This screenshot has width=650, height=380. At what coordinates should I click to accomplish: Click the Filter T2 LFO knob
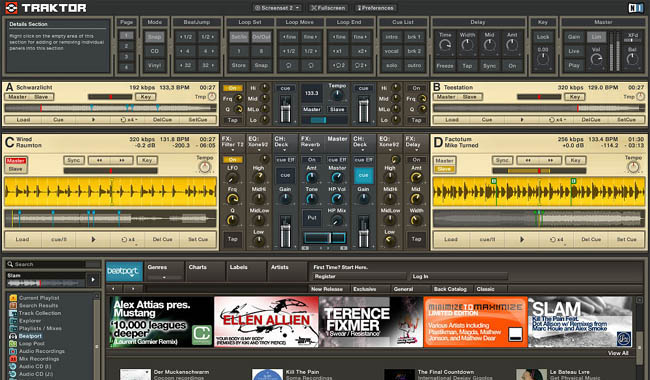point(232,178)
